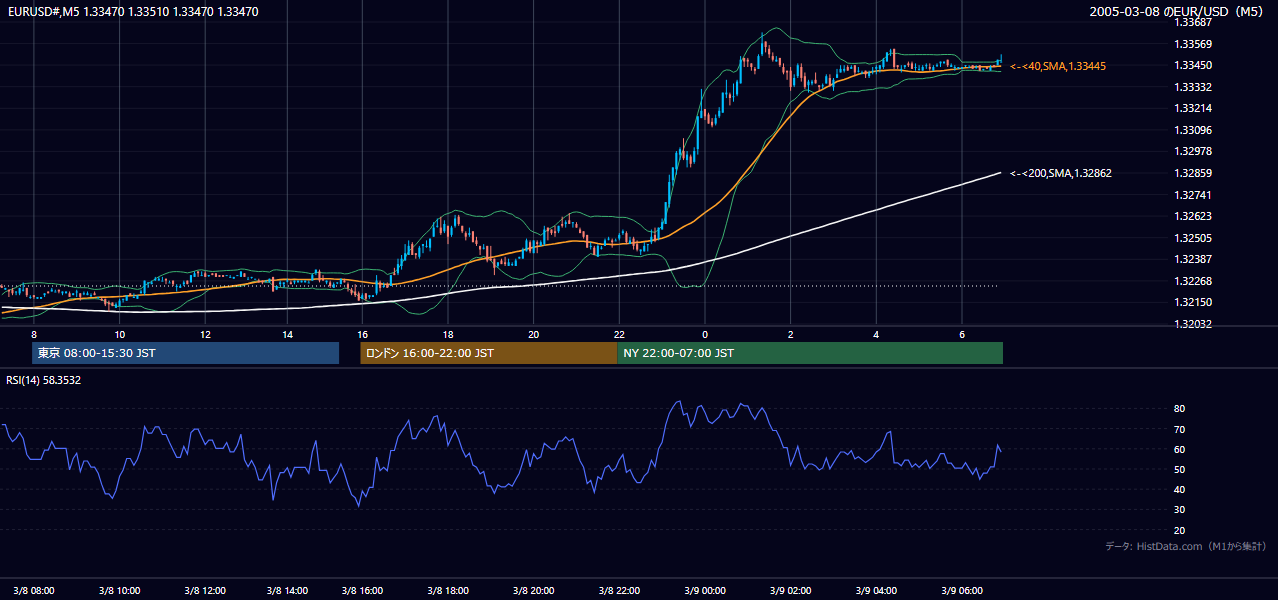Image resolution: width=1278 pixels, height=600 pixels.
Task: Click hour tick 8 under price chart
Action: click(34, 334)
